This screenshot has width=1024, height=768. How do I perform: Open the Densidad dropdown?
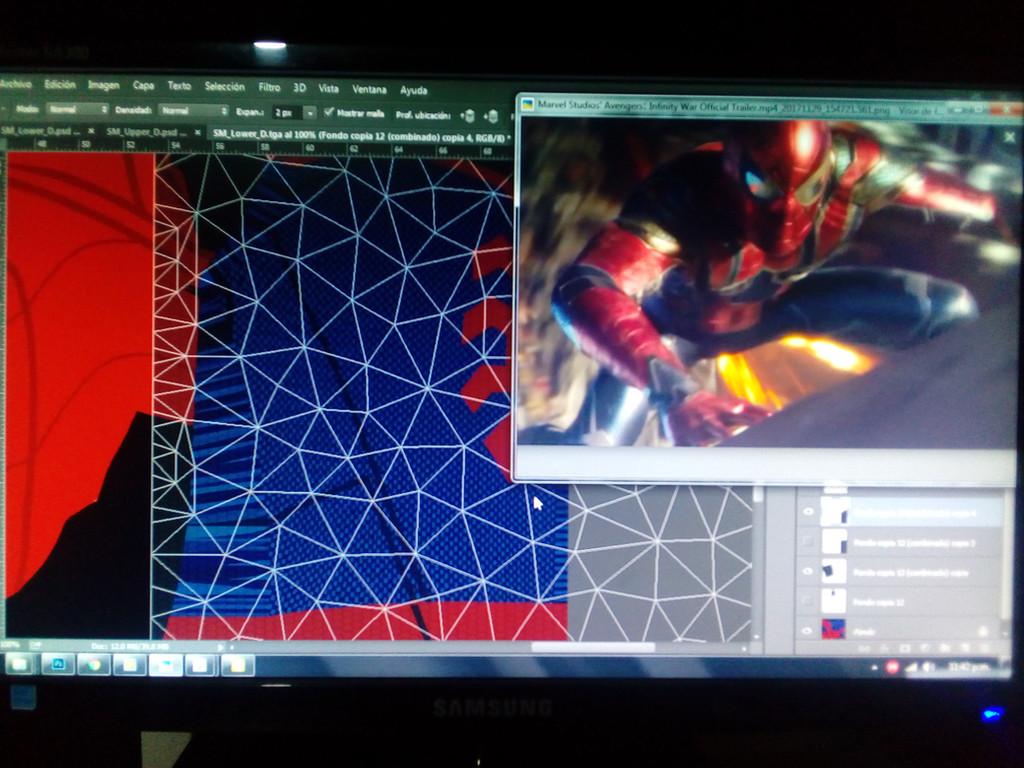point(194,110)
